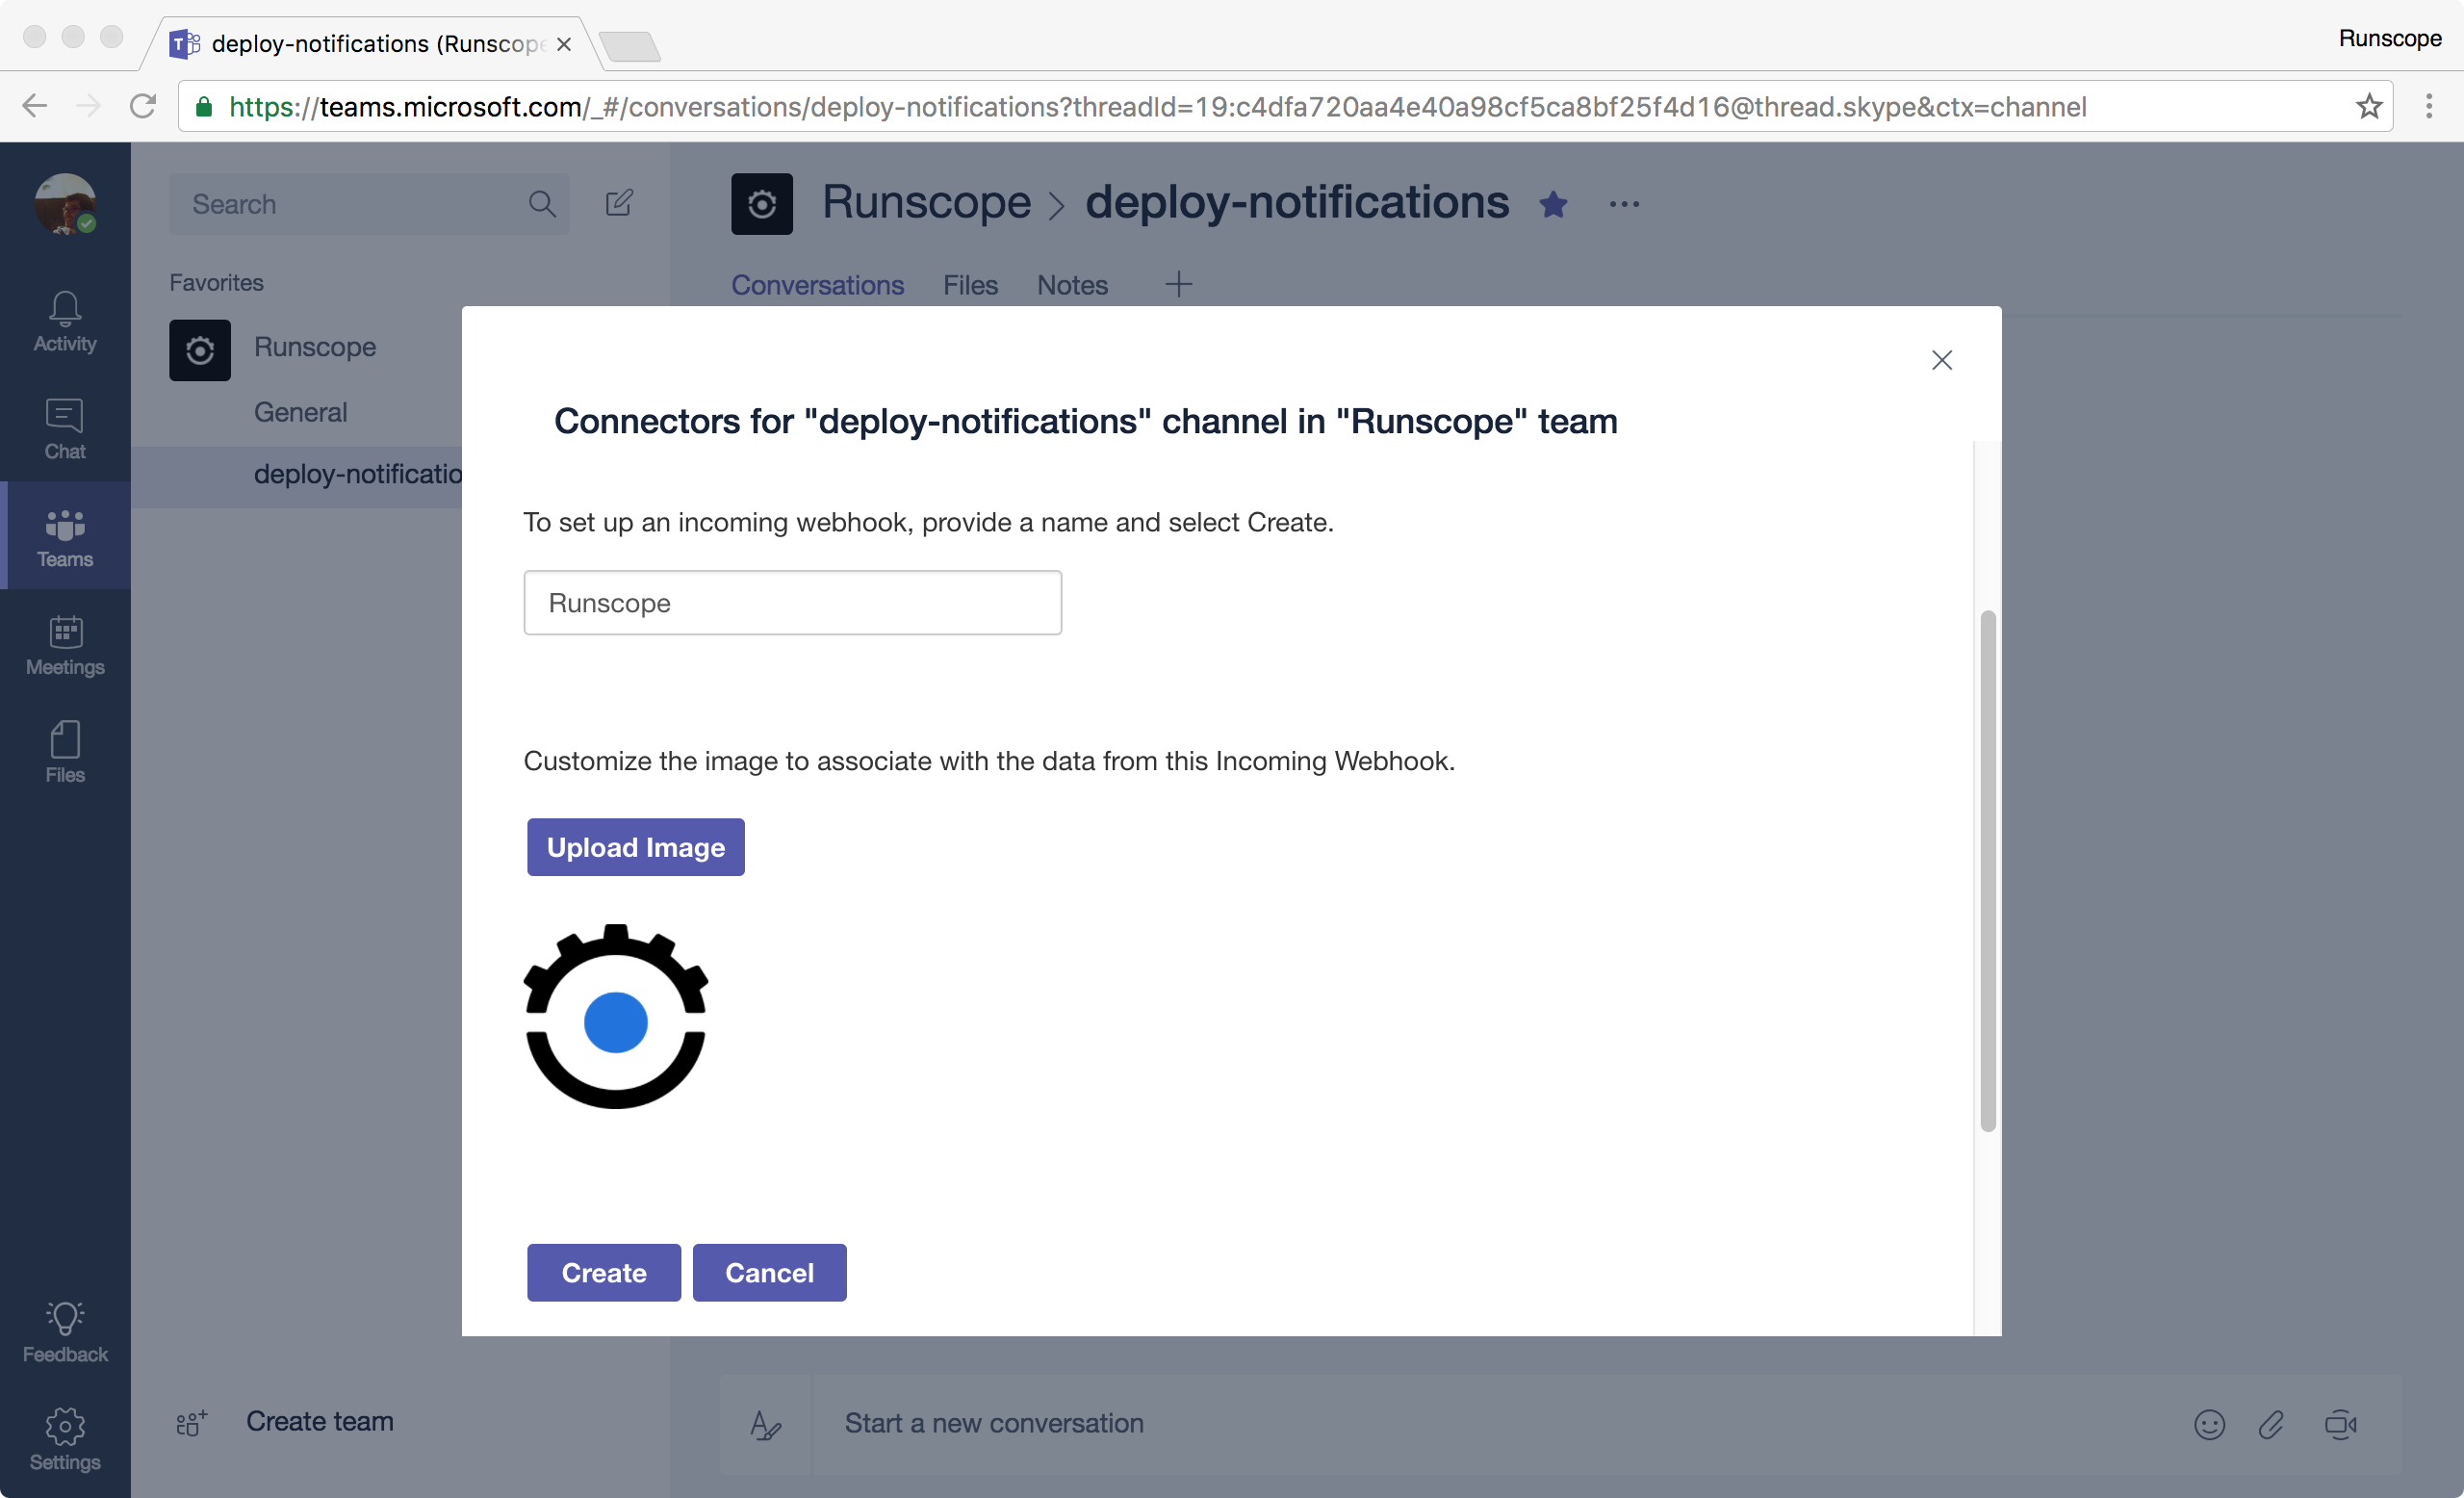Viewport: 2464px width, 1498px height.
Task: Click the add tab plus icon
Action: click(1177, 282)
